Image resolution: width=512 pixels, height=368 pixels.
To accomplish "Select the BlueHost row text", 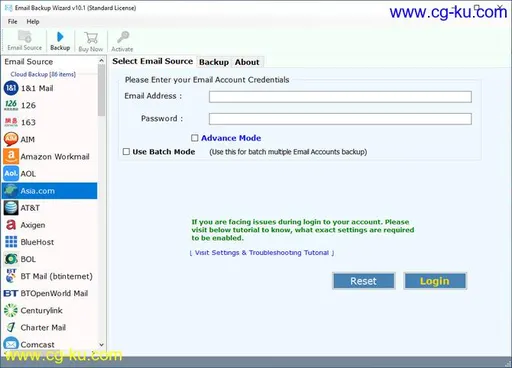I will [37, 242].
